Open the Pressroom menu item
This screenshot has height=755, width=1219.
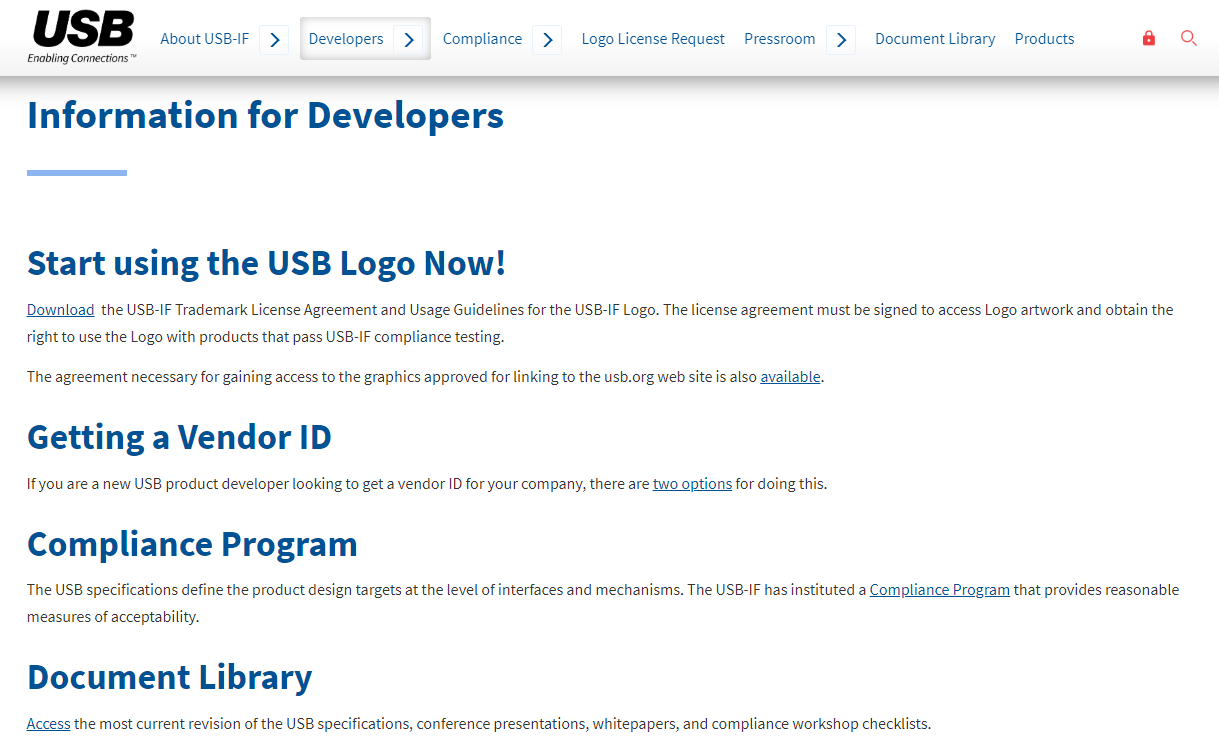click(x=780, y=39)
